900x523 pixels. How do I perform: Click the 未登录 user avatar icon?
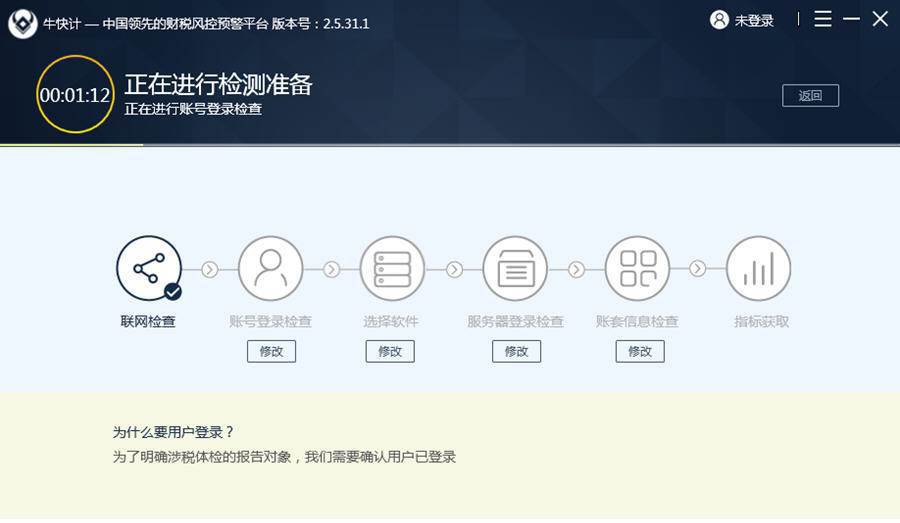click(x=719, y=20)
